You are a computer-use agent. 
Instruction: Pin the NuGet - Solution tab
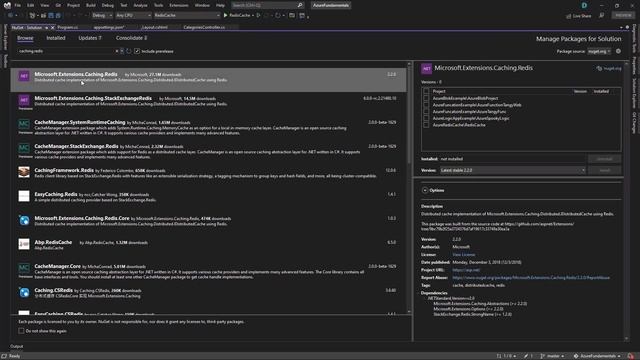point(47,27)
